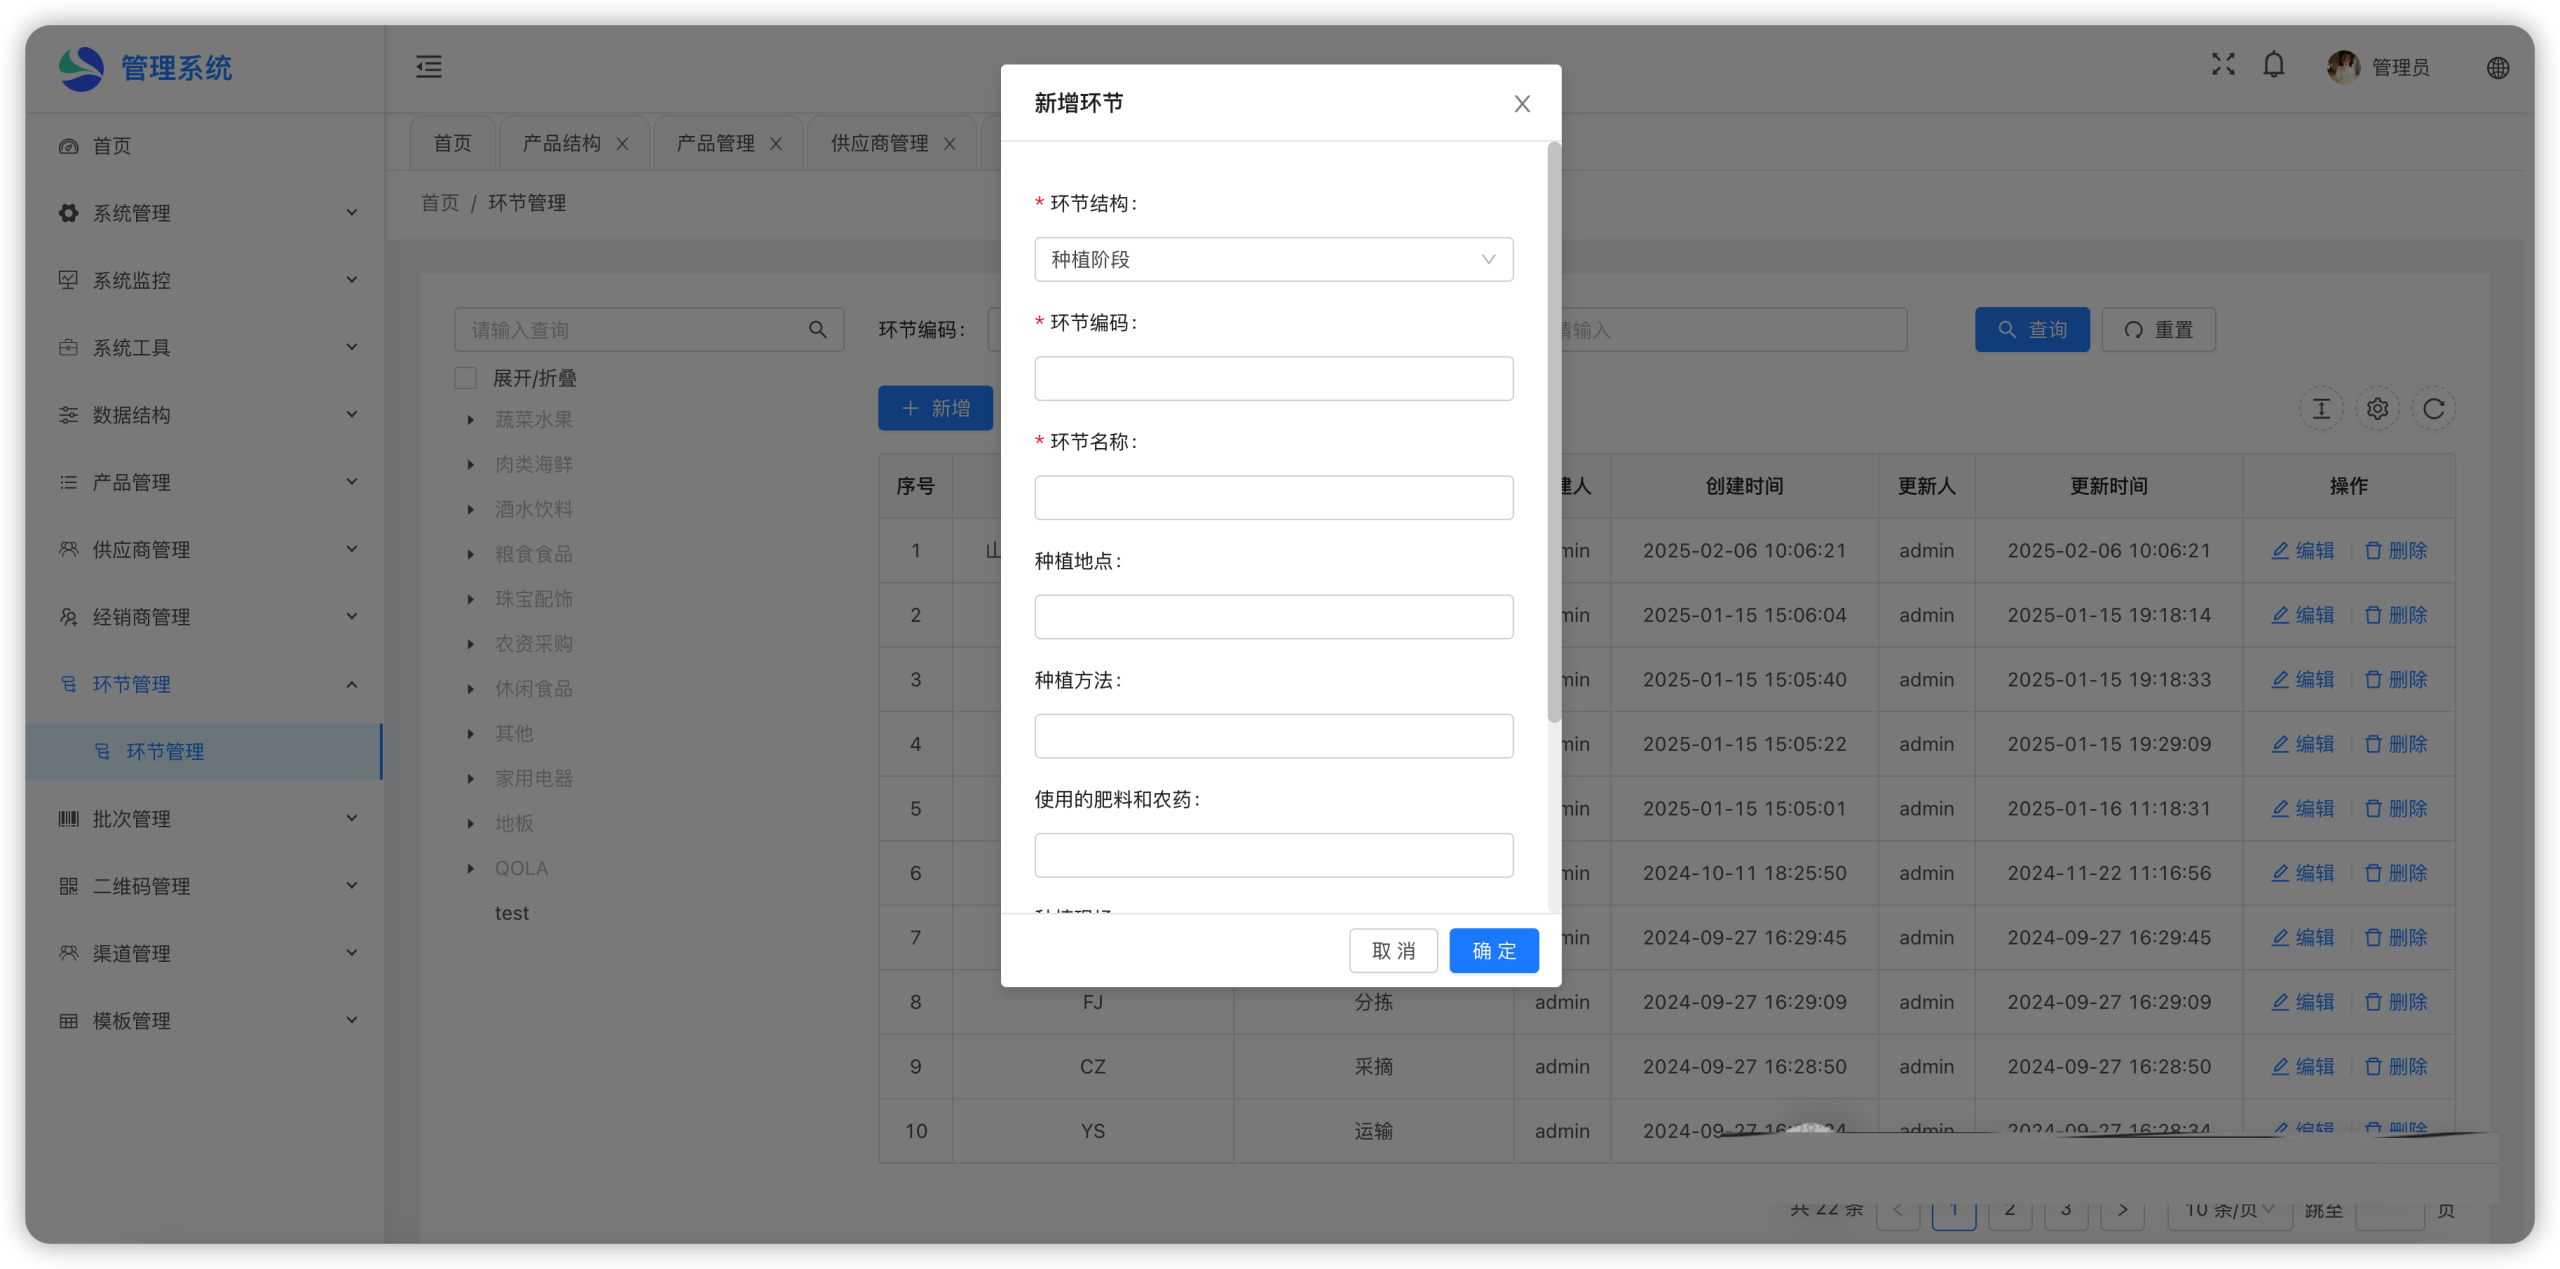Click the search magnifier in the tree filter
This screenshot has height=1269, width=2560.
[818, 330]
